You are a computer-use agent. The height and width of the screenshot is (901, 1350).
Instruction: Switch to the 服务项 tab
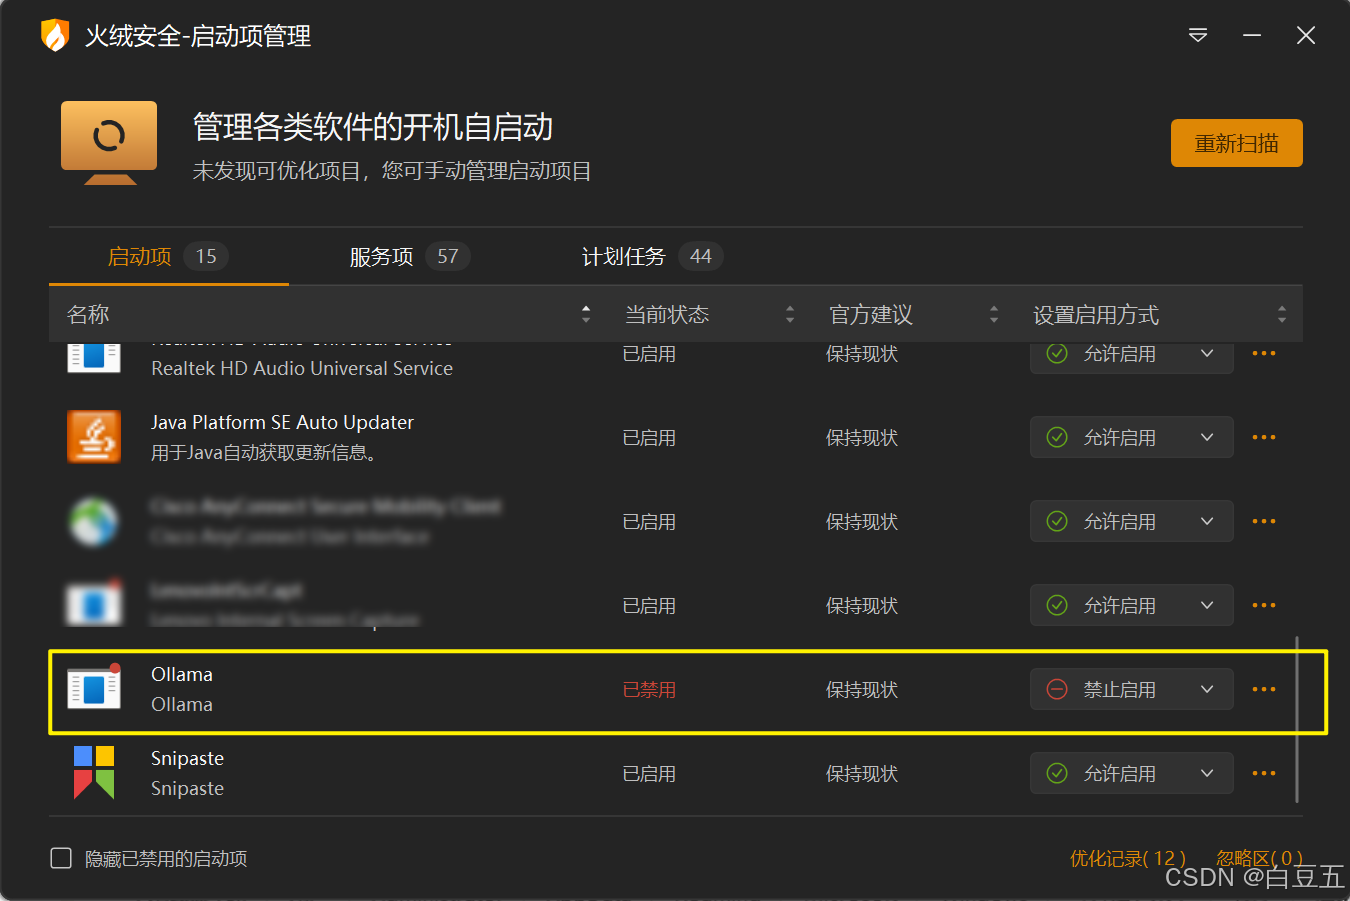point(409,257)
